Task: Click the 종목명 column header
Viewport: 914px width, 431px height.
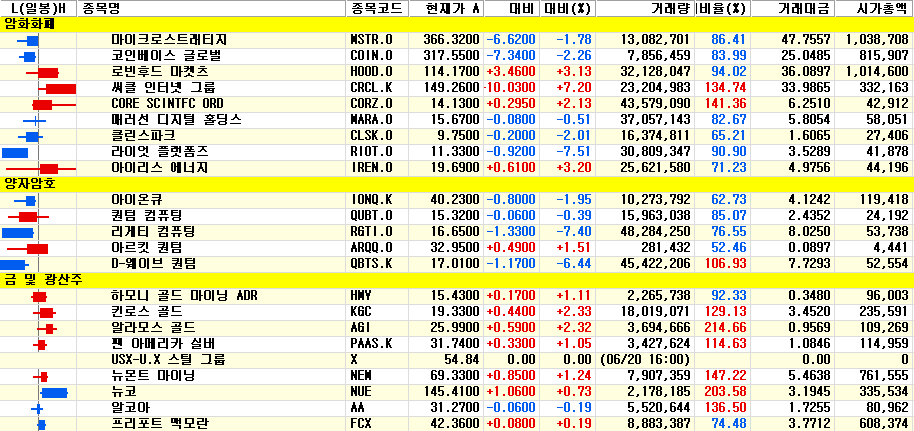Action: [212, 9]
